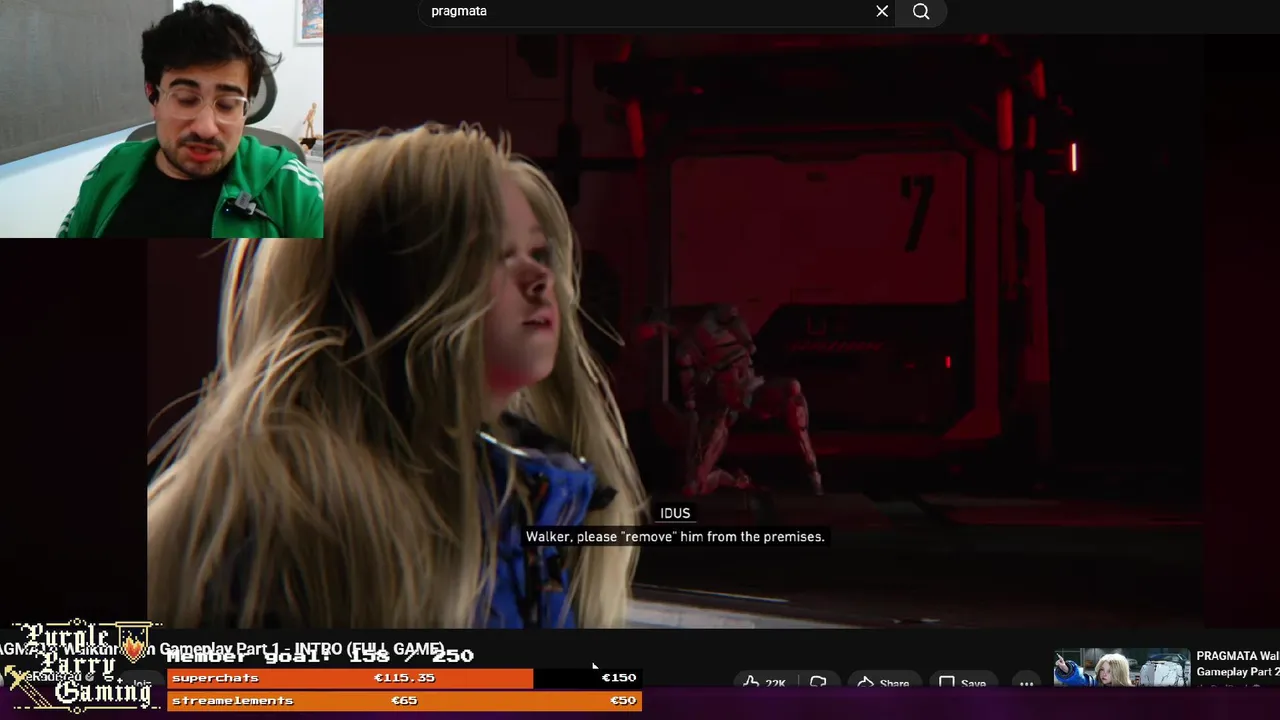Click the streamelements progress bar overlay
Image resolution: width=1280 pixels, height=720 pixels.
tap(404, 701)
